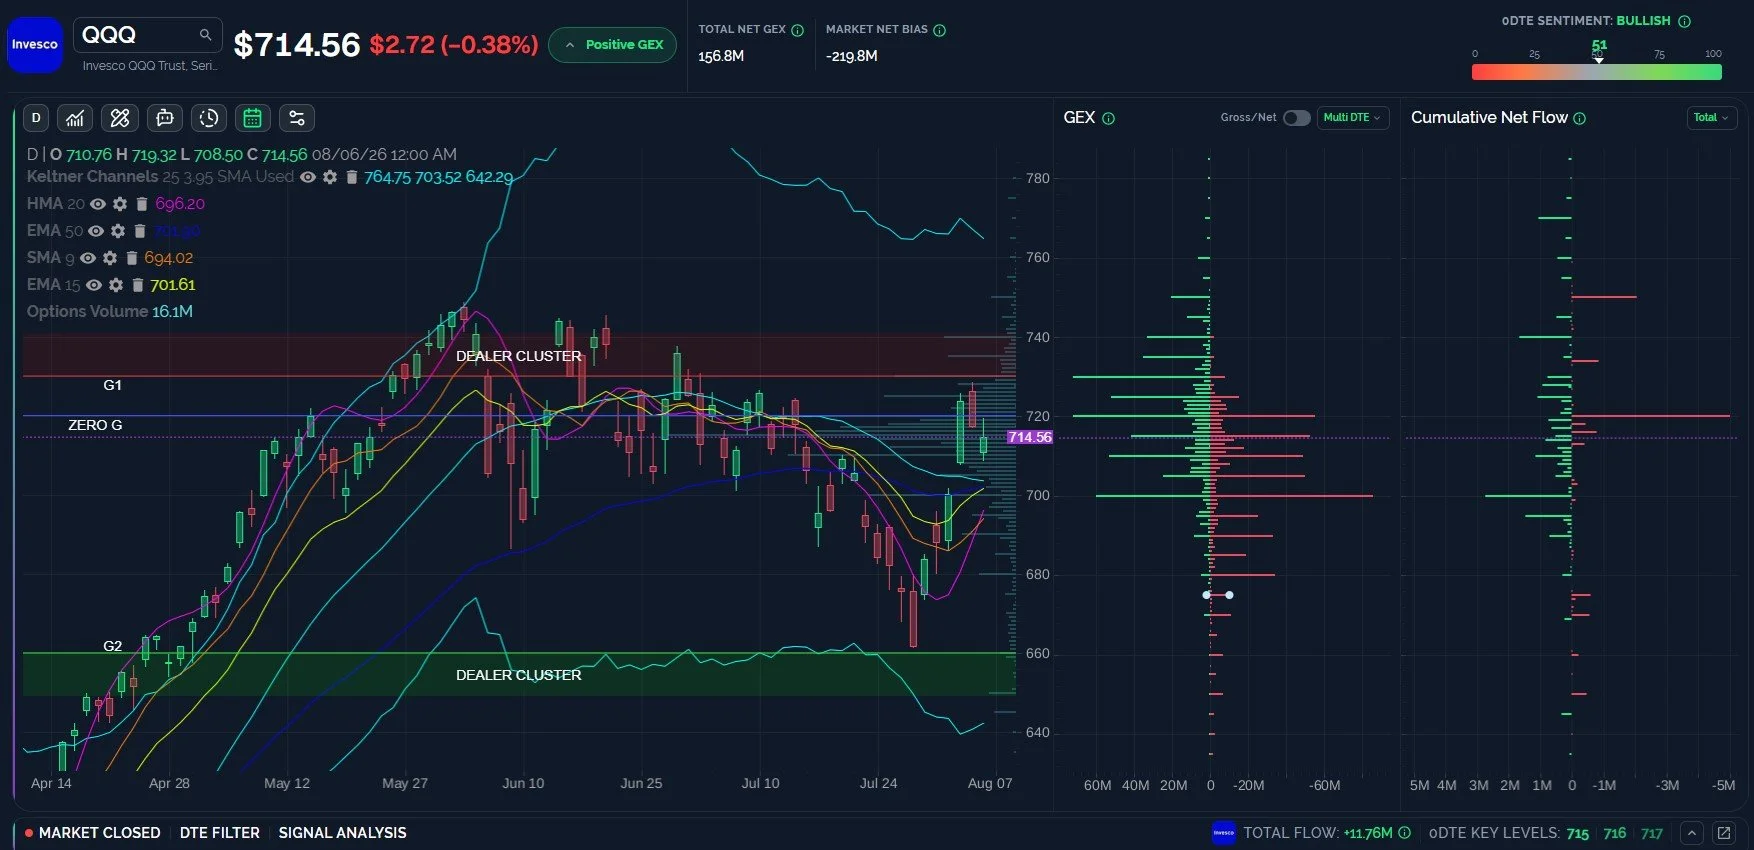Viewport: 1754px width, 850px height.
Task: Click the lower DEALER CLUSTER label
Action: (x=518, y=675)
